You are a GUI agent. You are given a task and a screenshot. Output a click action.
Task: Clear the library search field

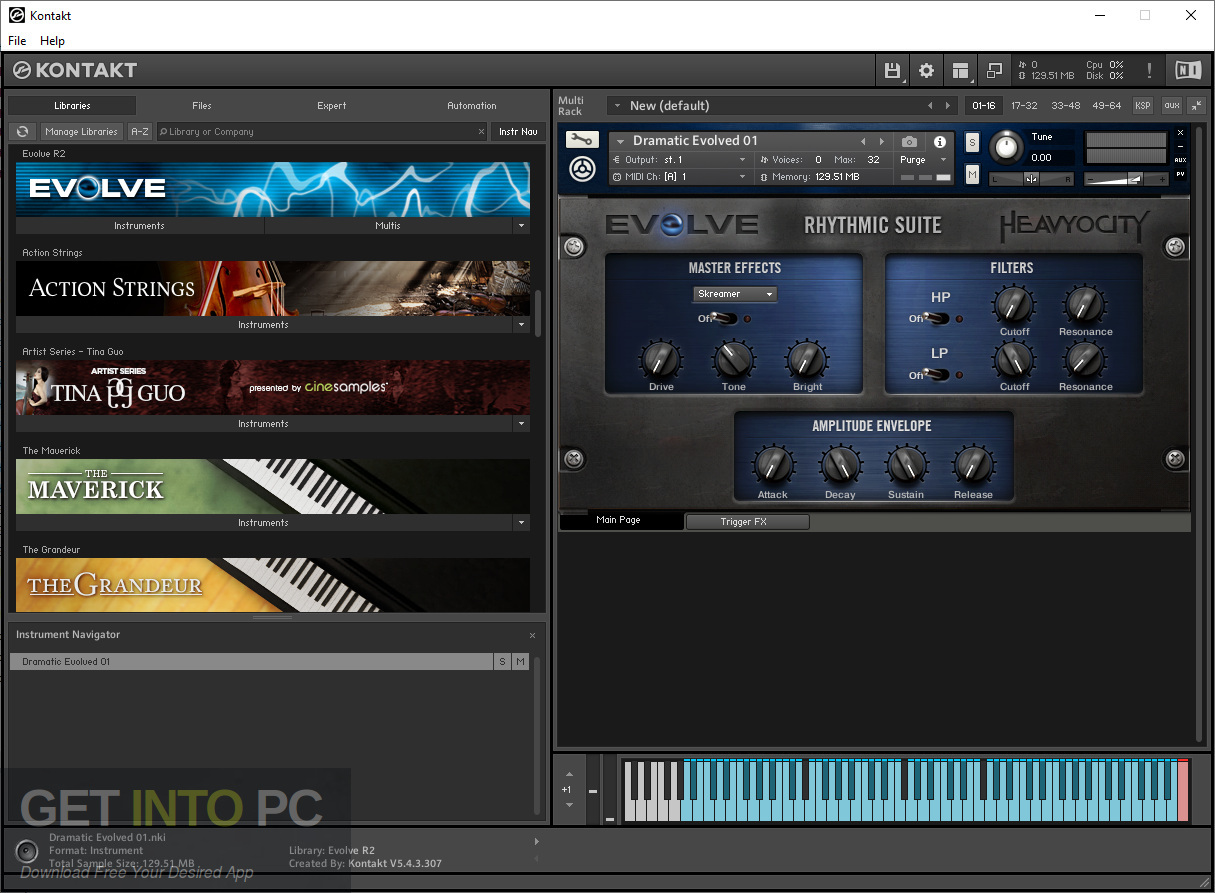coord(481,132)
